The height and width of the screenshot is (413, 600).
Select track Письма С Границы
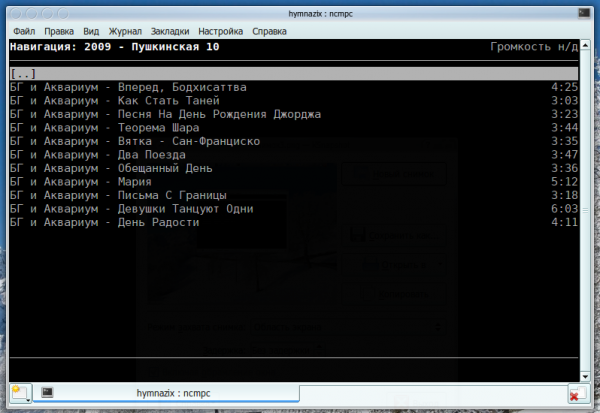(x=294, y=195)
